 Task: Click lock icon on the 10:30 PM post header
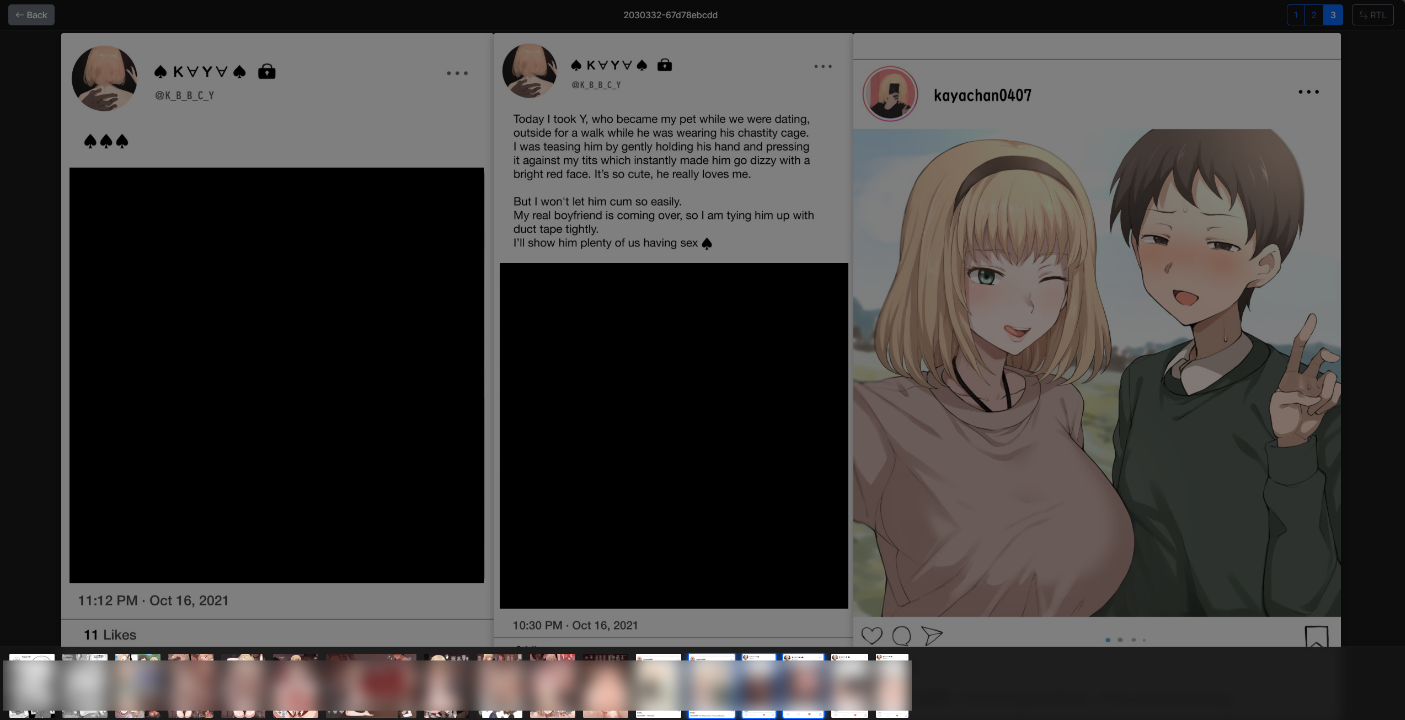tap(665, 64)
